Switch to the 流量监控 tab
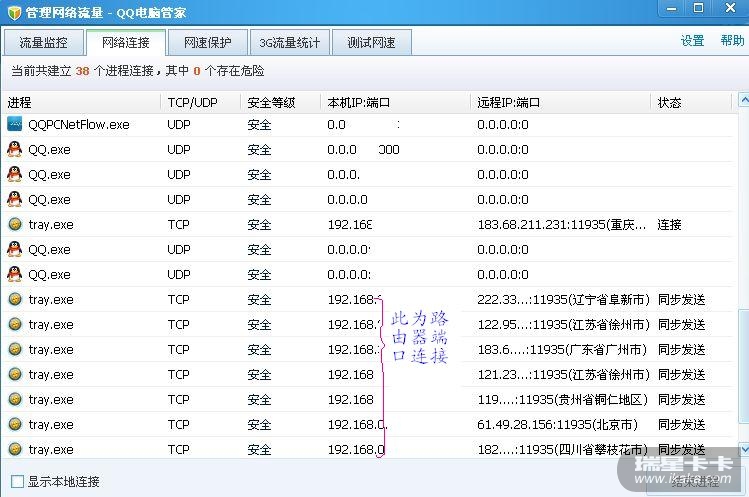Viewport: 749px width, 497px height. click(x=43, y=43)
